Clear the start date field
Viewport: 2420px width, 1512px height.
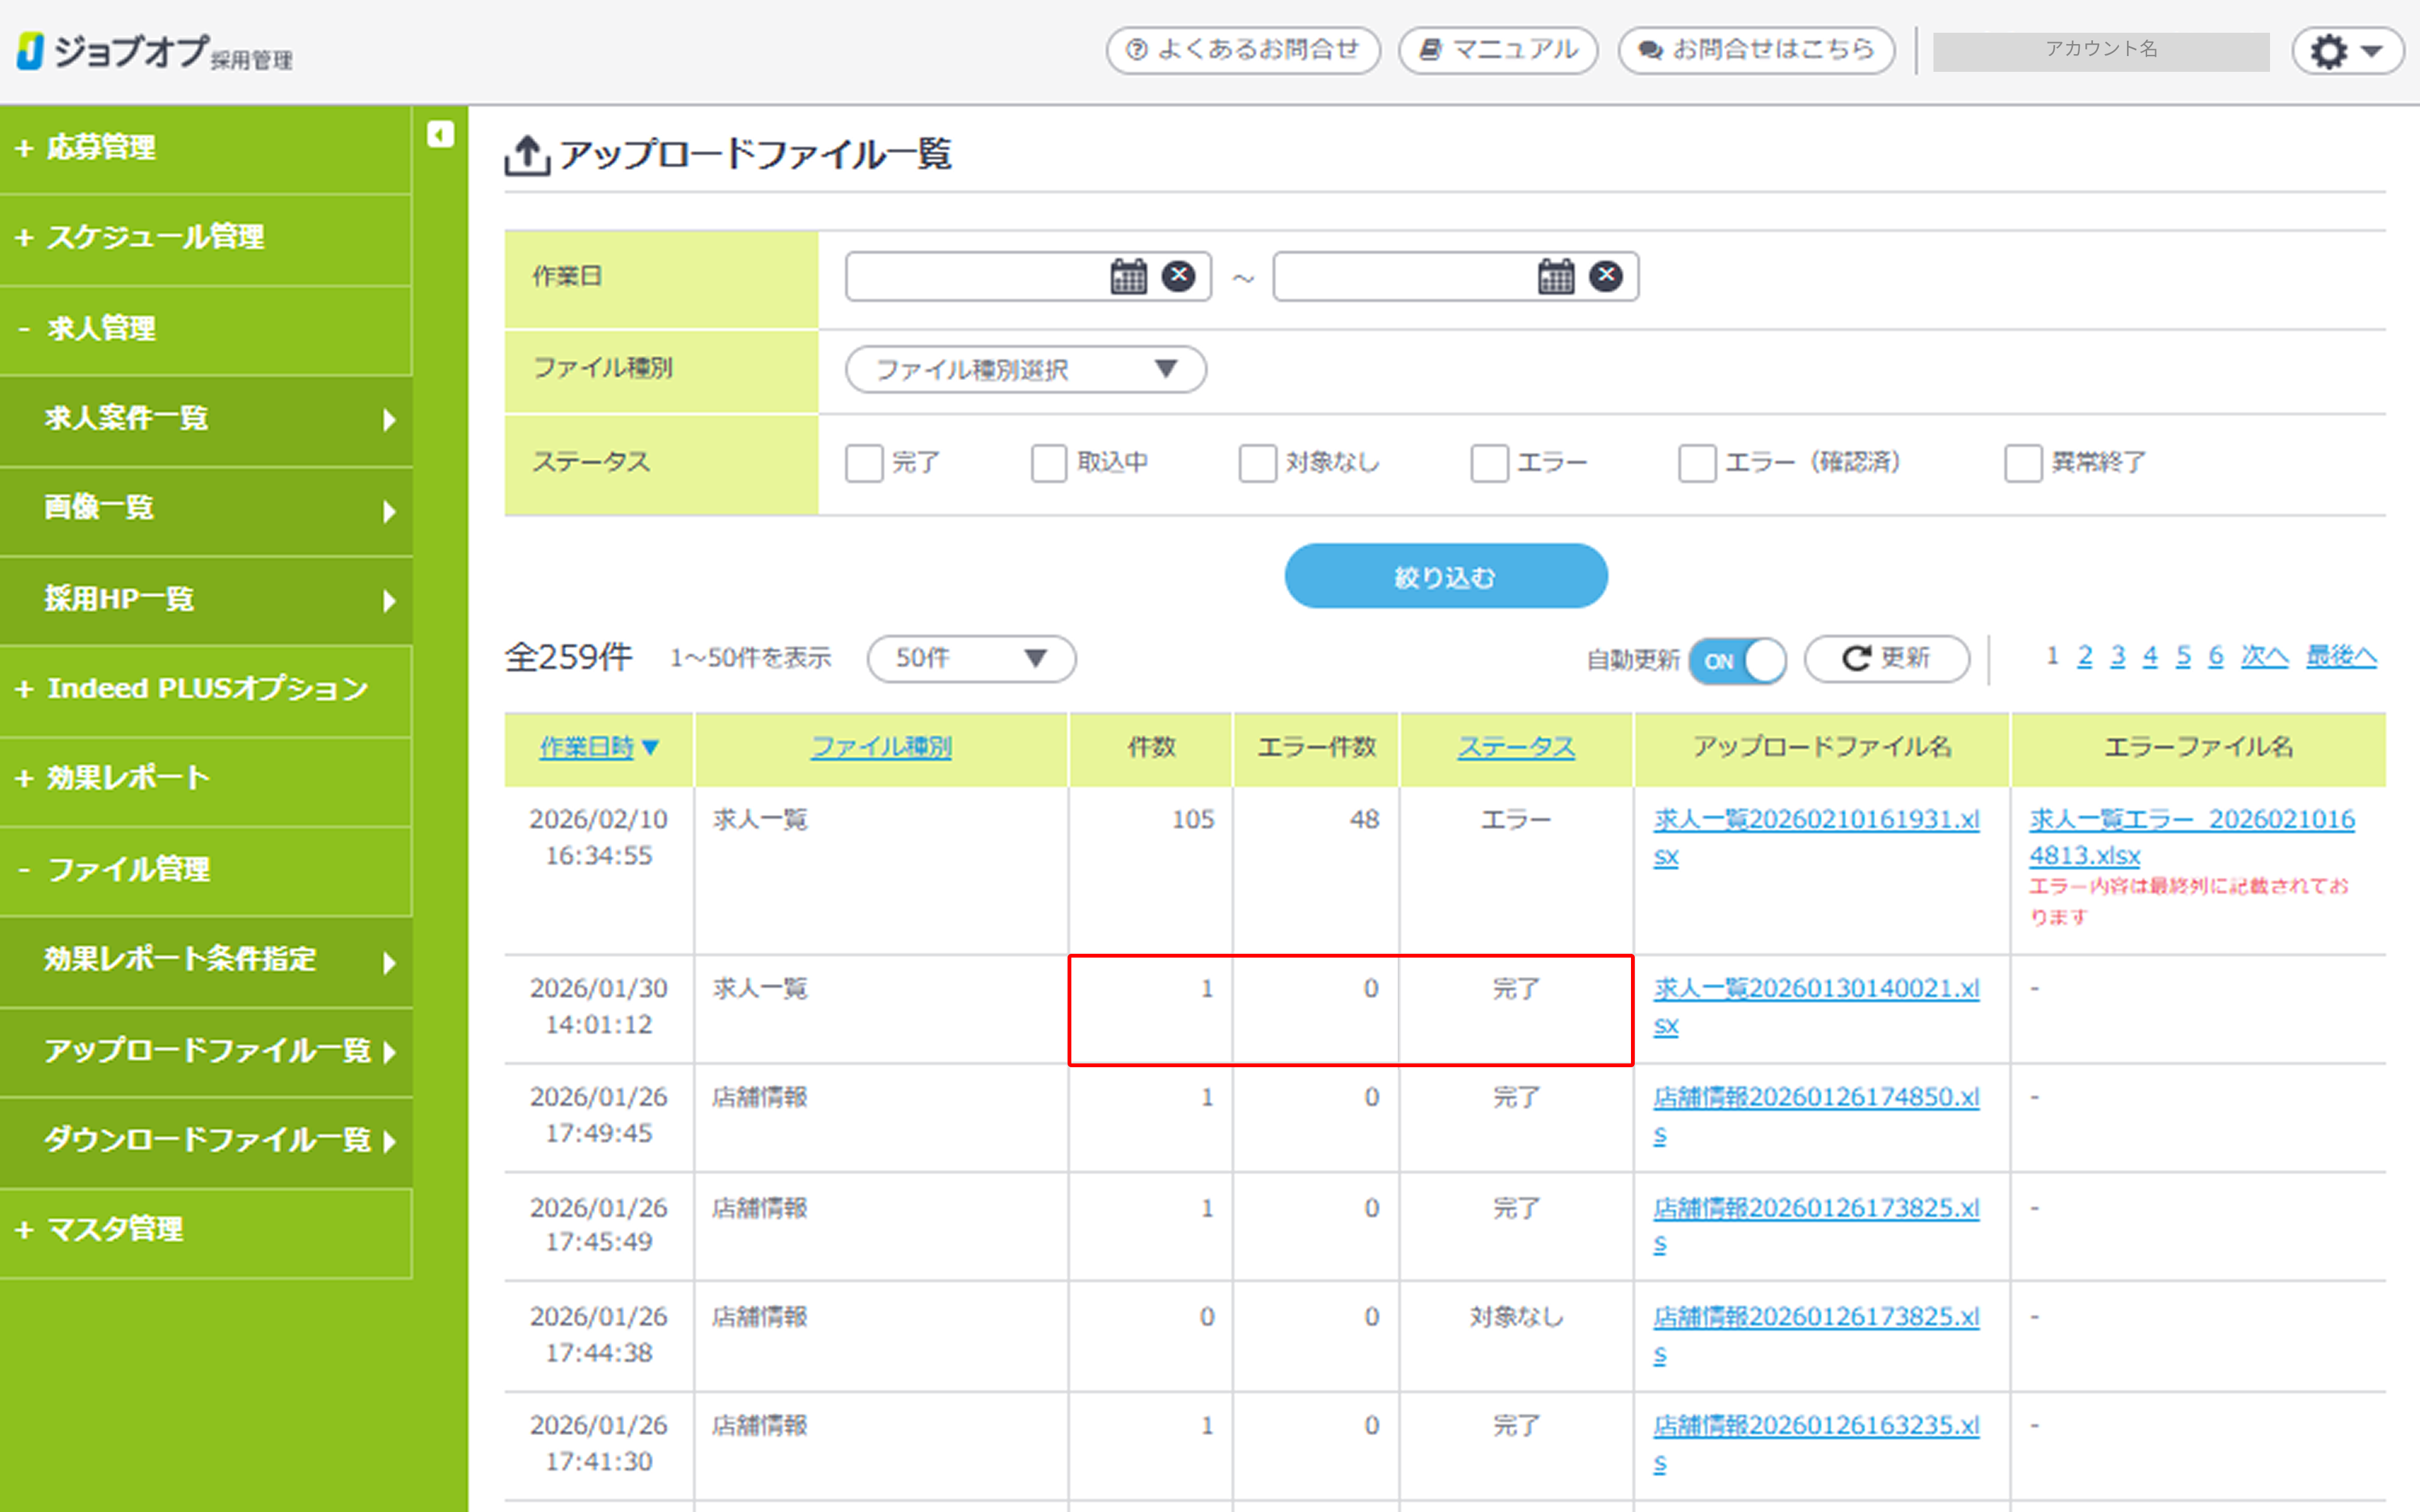pyautogui.click(x=1178, y=275)
